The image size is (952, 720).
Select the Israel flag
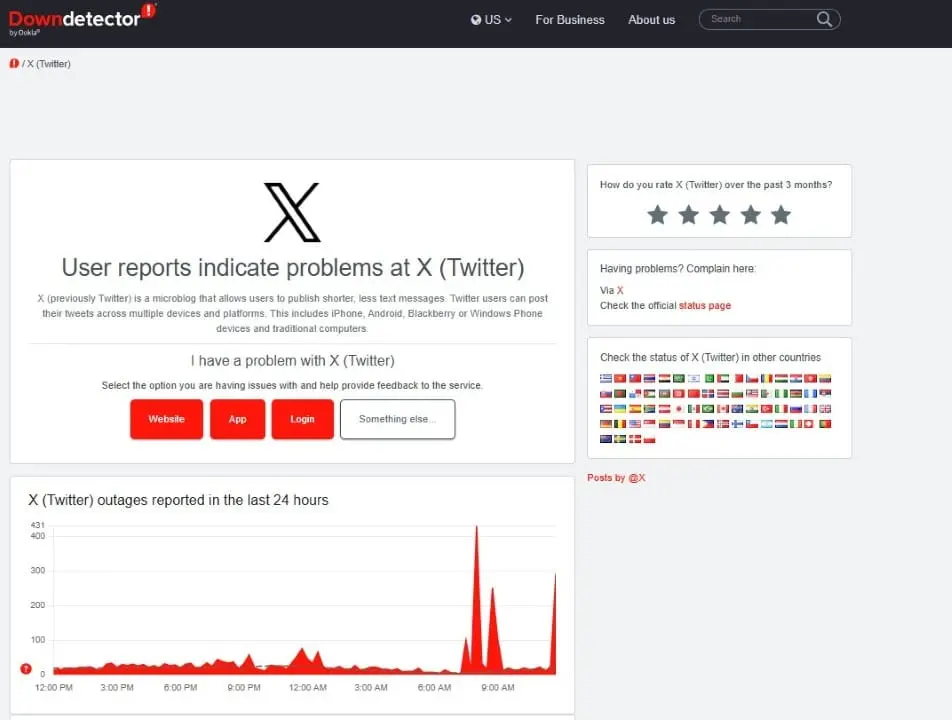tap(694, 378)
